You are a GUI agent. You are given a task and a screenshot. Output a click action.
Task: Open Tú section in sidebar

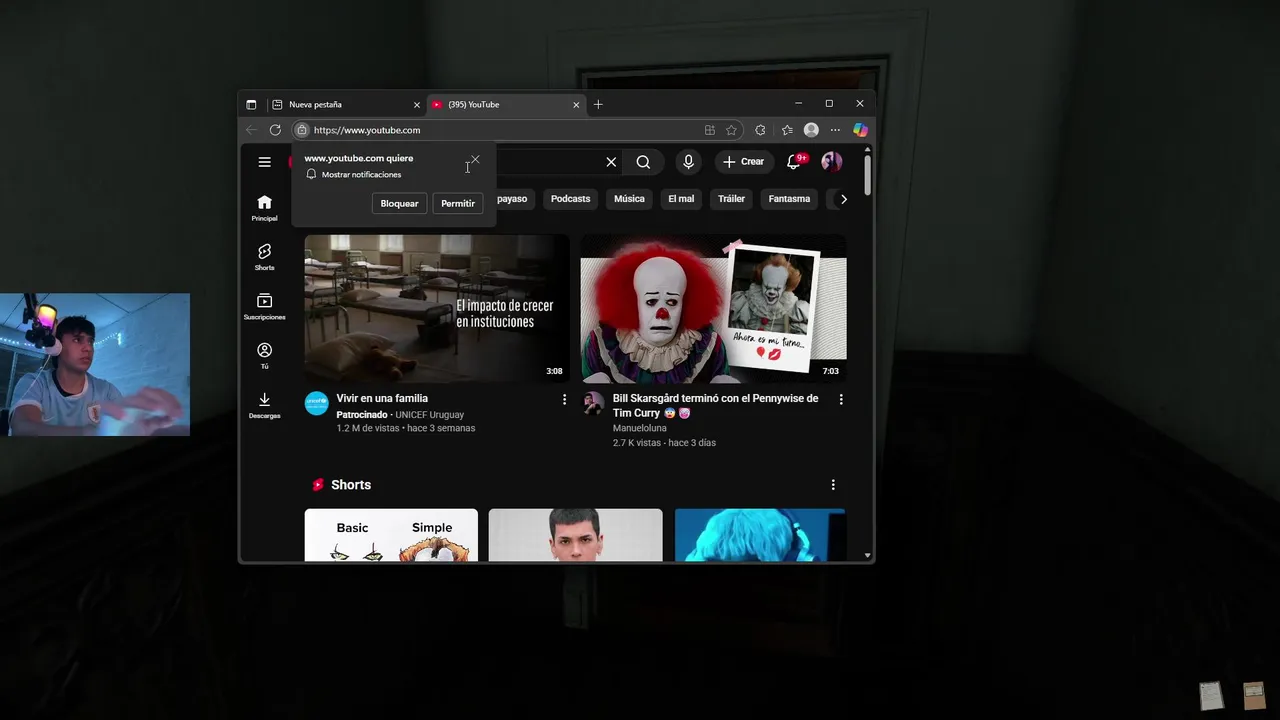point(264,356)
